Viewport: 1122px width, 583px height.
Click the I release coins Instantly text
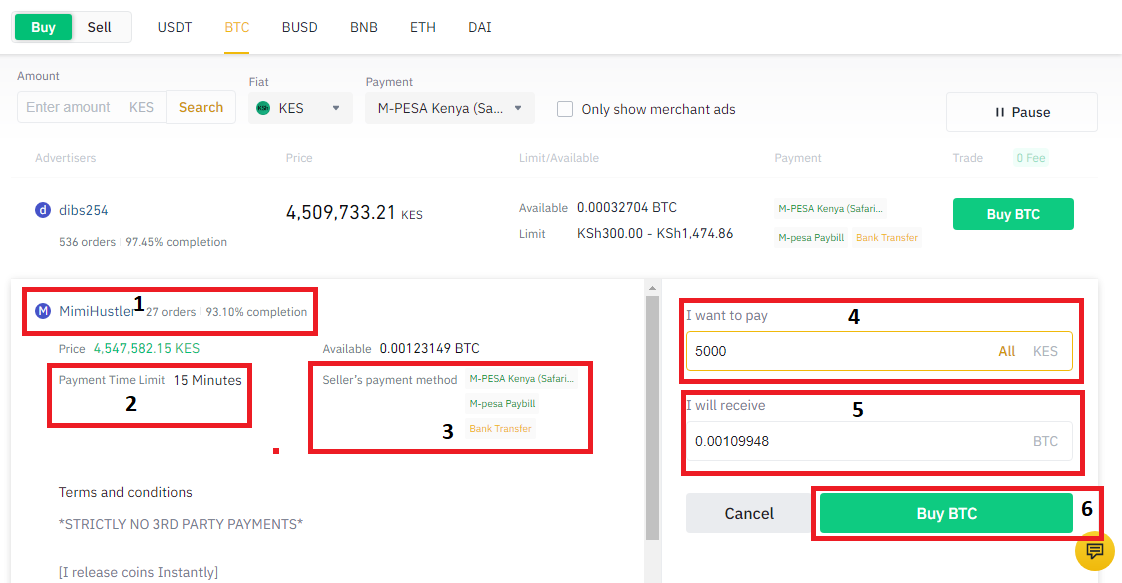tap(138, 572)
